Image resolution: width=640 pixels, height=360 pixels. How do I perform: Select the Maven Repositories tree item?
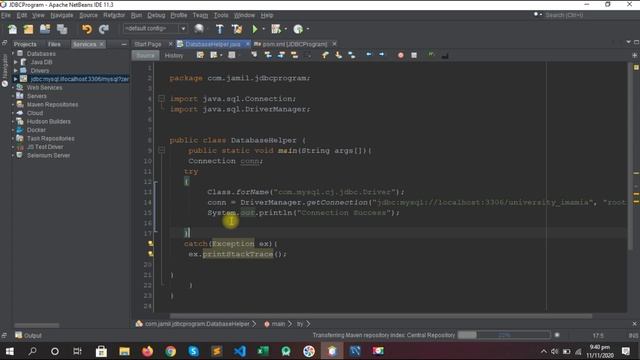[x=52, y=104]
